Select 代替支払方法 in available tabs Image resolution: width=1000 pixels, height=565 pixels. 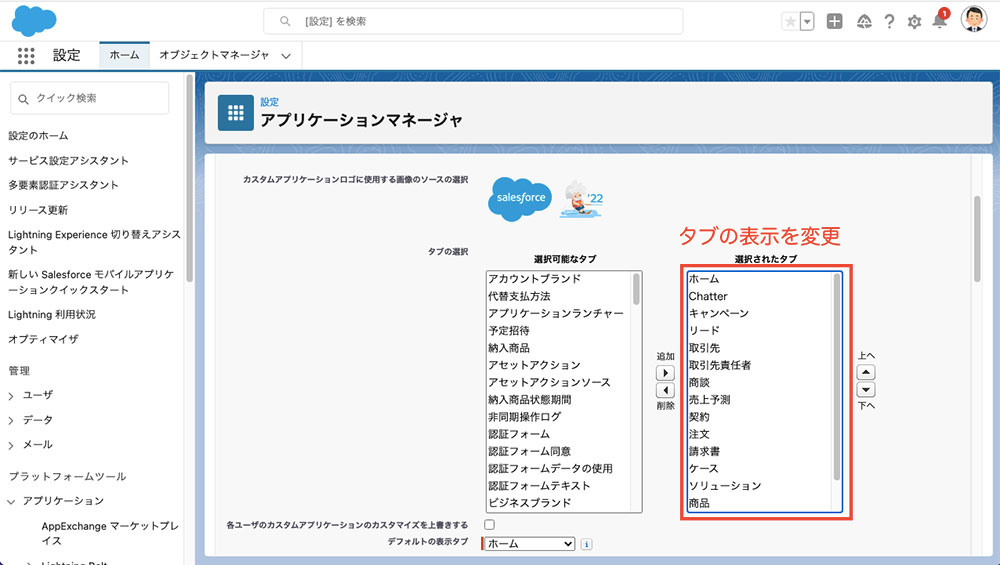point(519,296)
